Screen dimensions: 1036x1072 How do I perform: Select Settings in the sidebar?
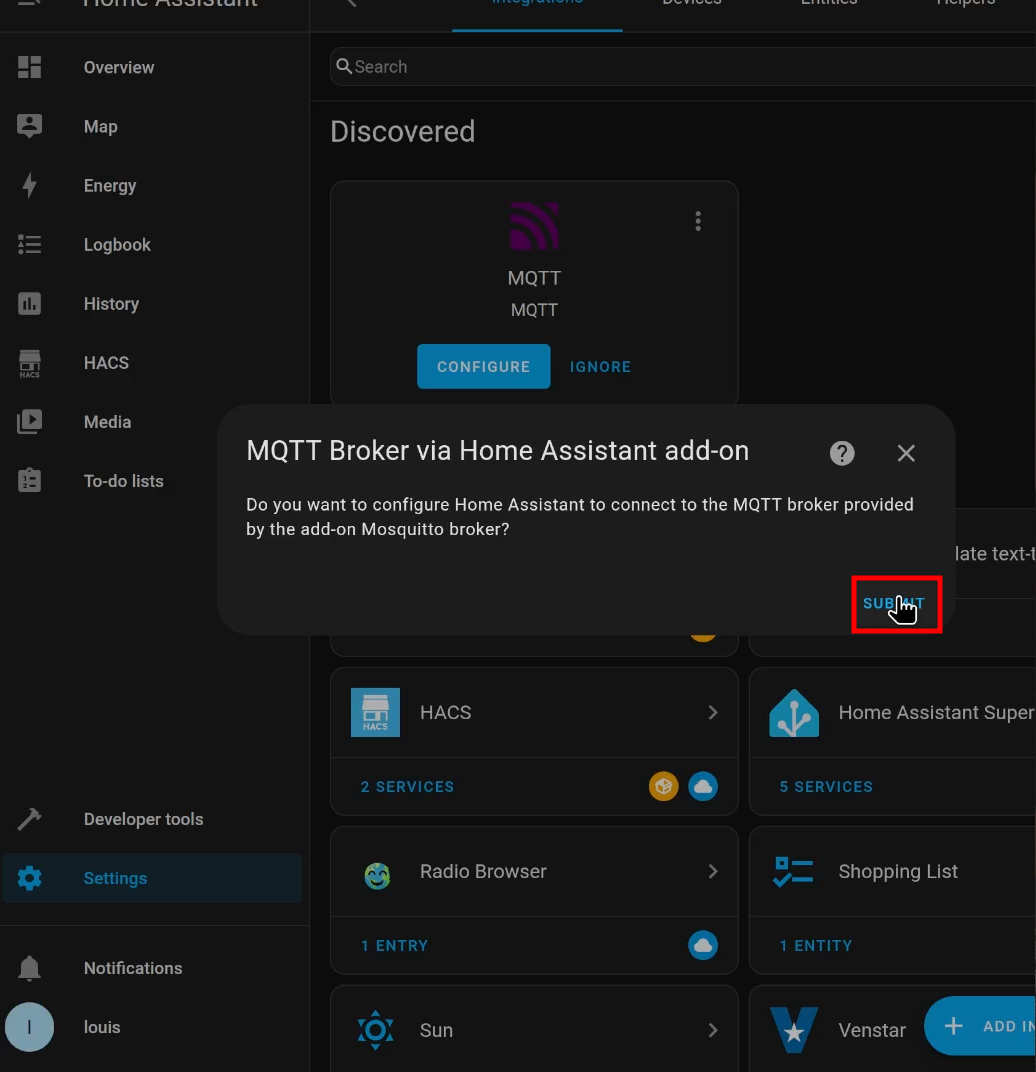[x=152, y=878]
